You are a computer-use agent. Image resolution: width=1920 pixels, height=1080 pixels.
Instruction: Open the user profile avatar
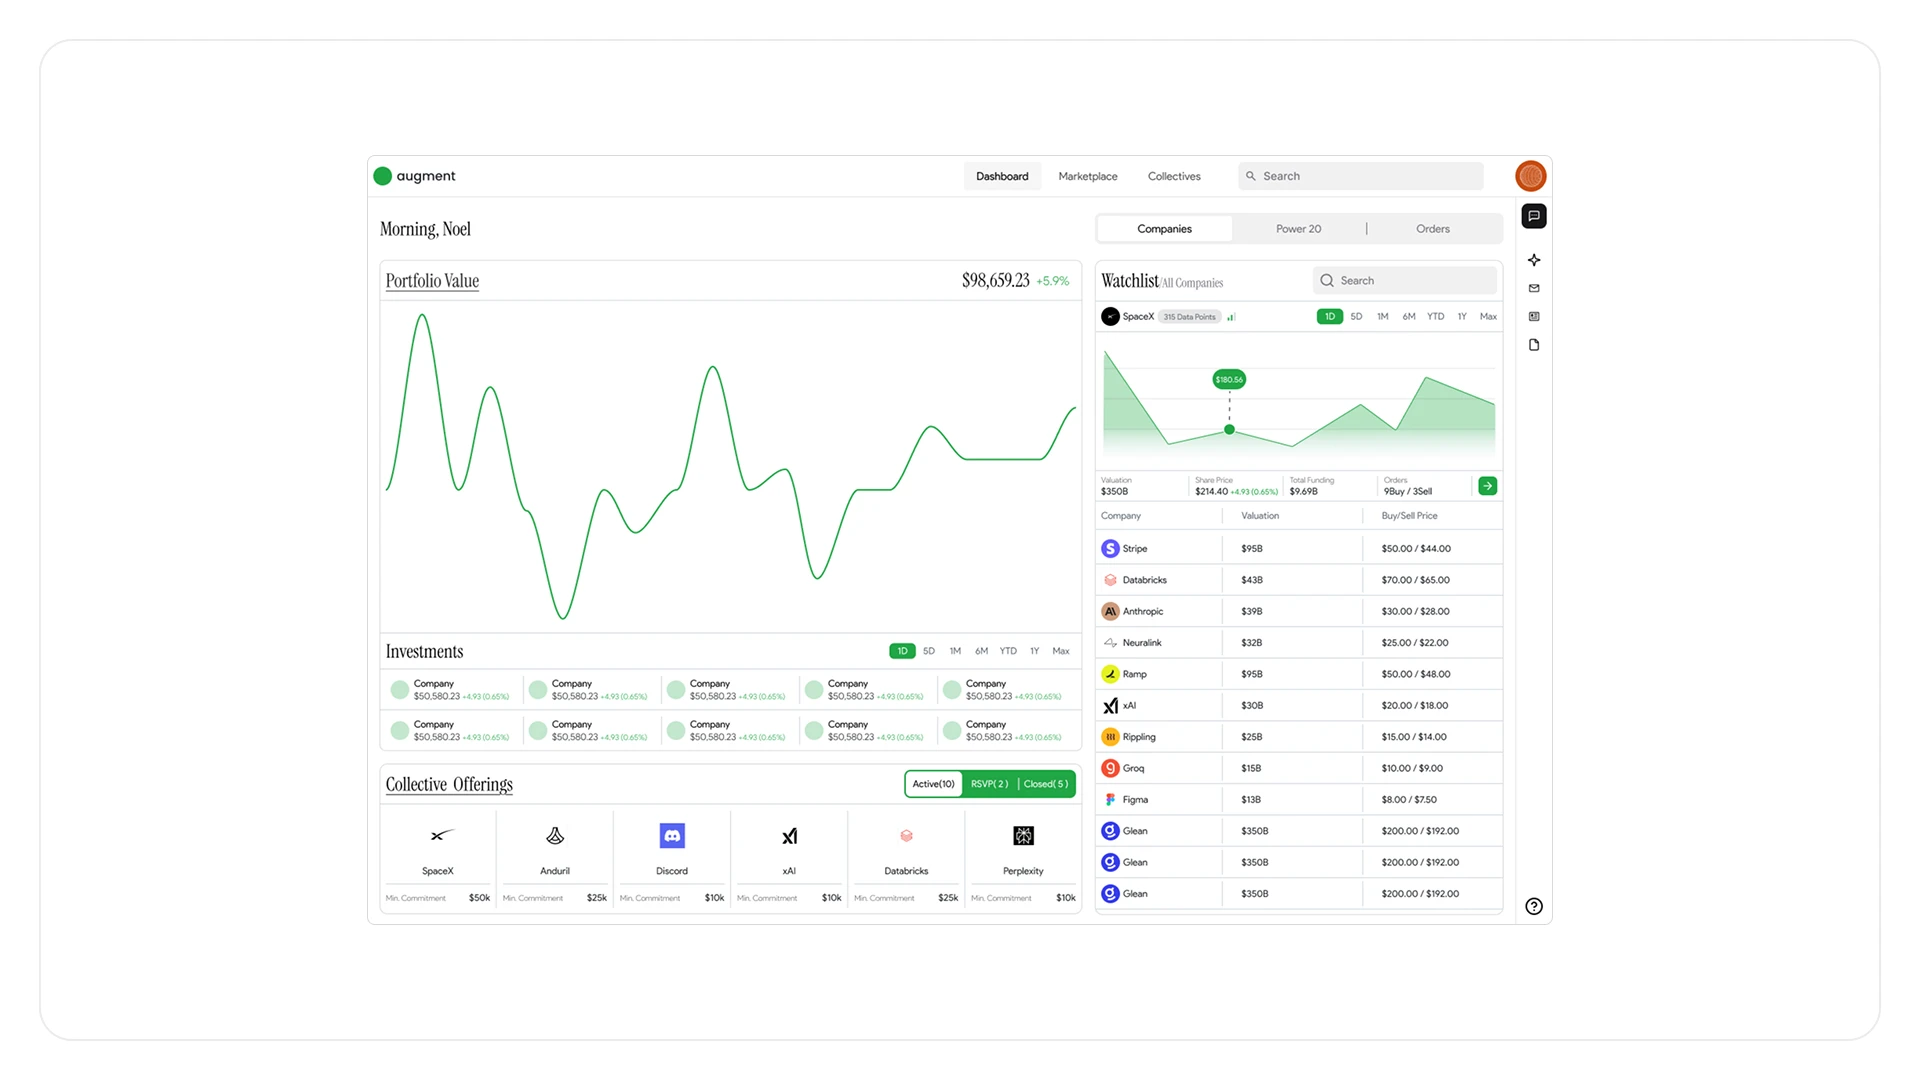pos(1530,176)
